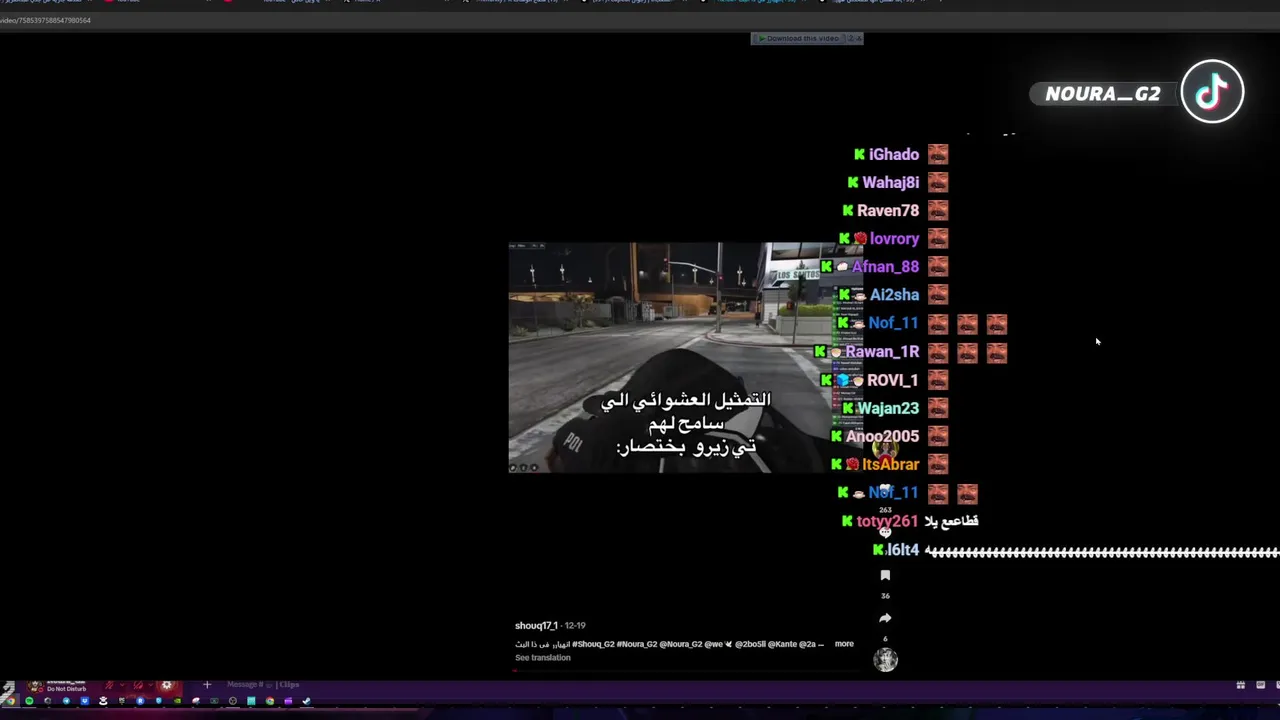Click chat username Anoo2005

pos(882,436)
